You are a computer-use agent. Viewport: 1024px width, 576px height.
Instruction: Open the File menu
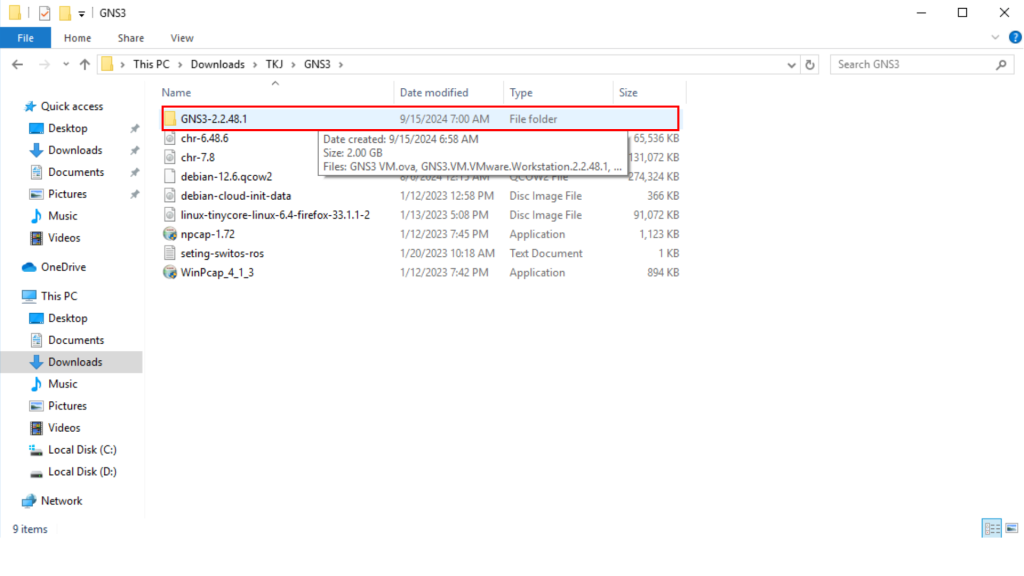pos(25,38)
